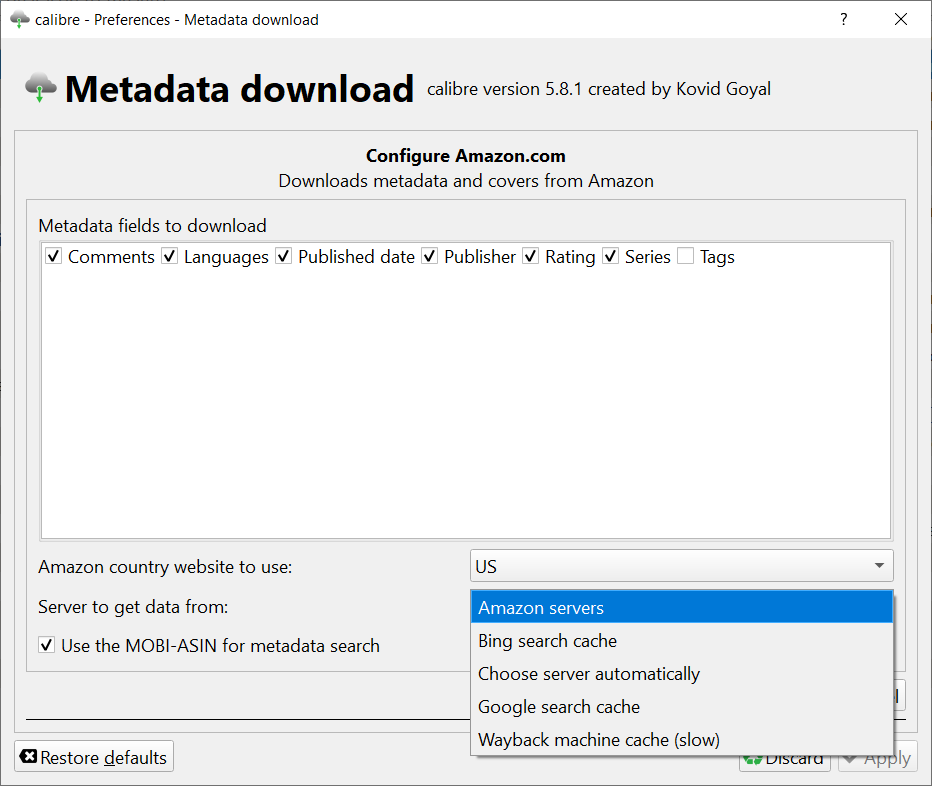Image resolution: width=932 pixels, height=786 pixels.
Task: Toggle the Comments metadata checkbox
Action: coord(54,257)
